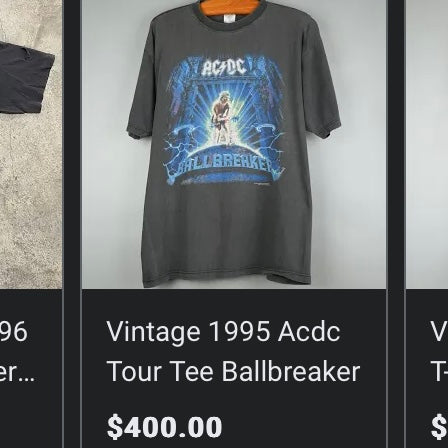This screenshot has width=448, height=448.
Task: Click the Tour Tee Ballbreaker title line
Action: [x=233, y=371]
